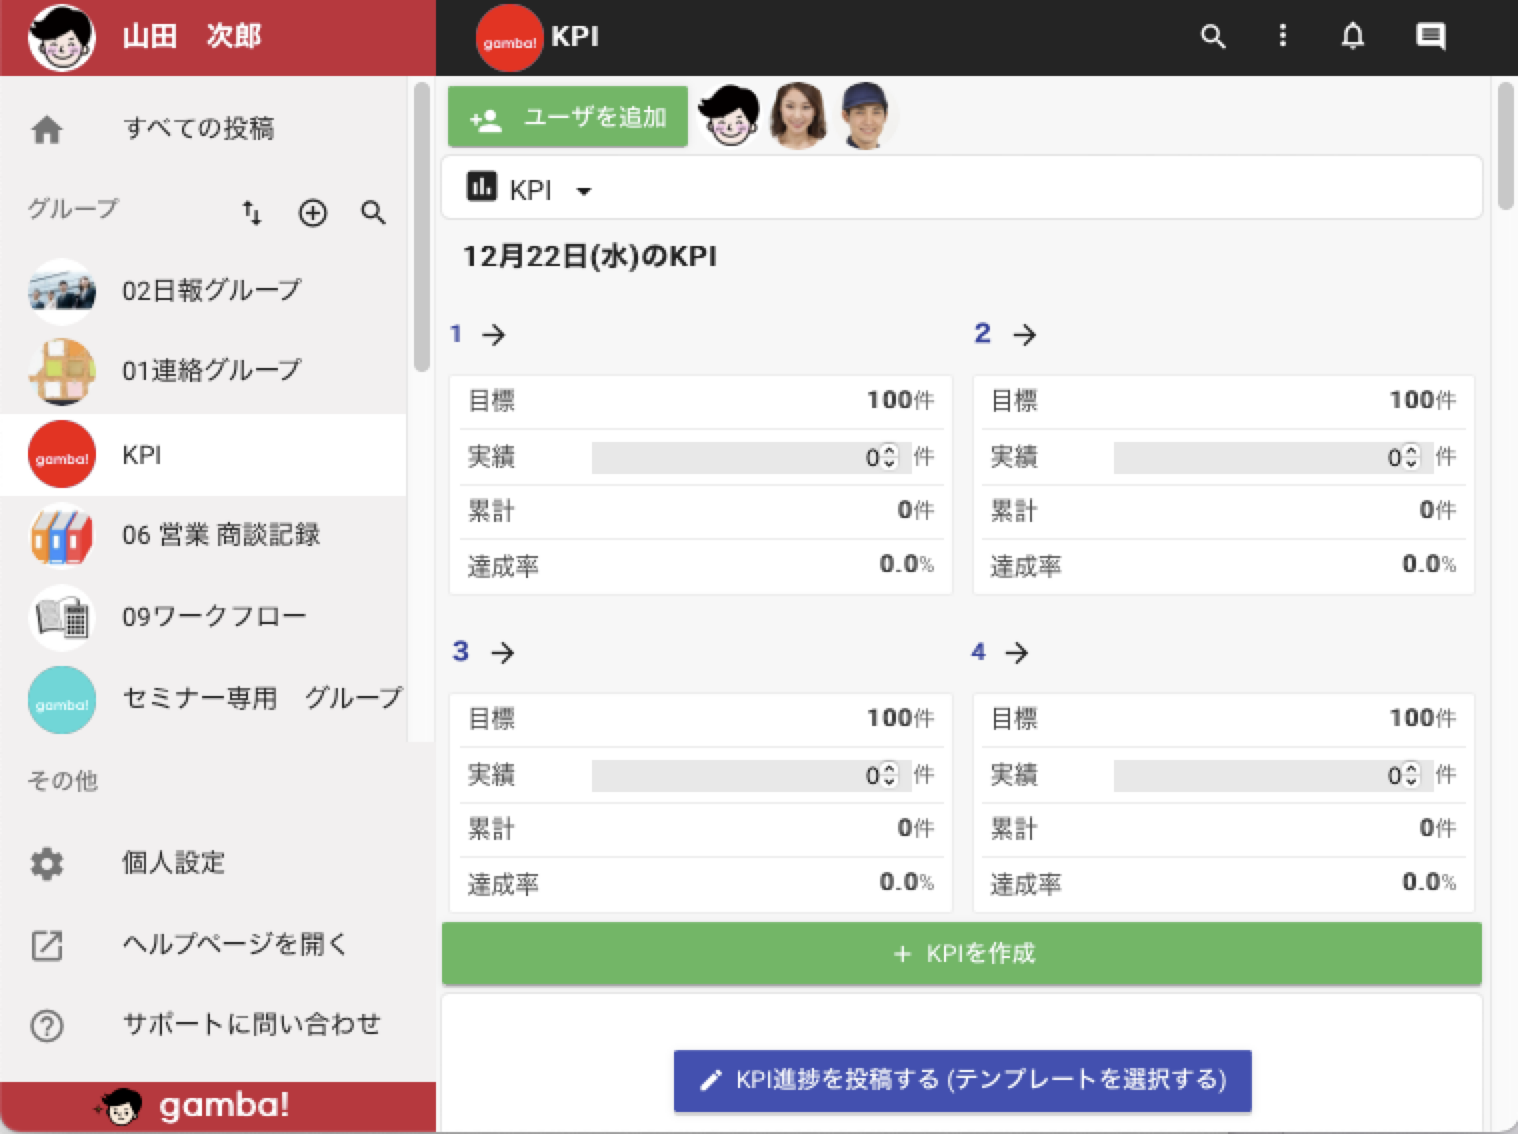1518x1134 pixels.
Task: Select the KPI group in sidebar
Action: click(x=203, y=455)
